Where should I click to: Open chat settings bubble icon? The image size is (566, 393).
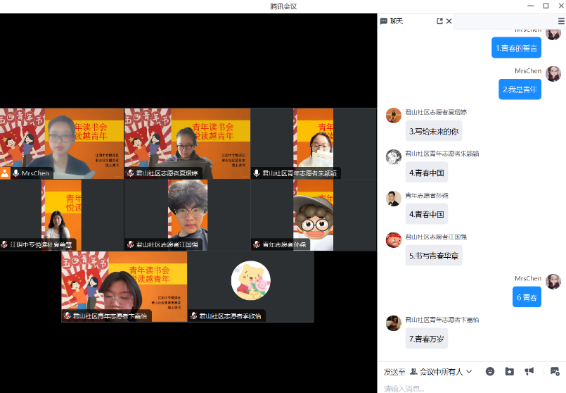coord(555,371)
